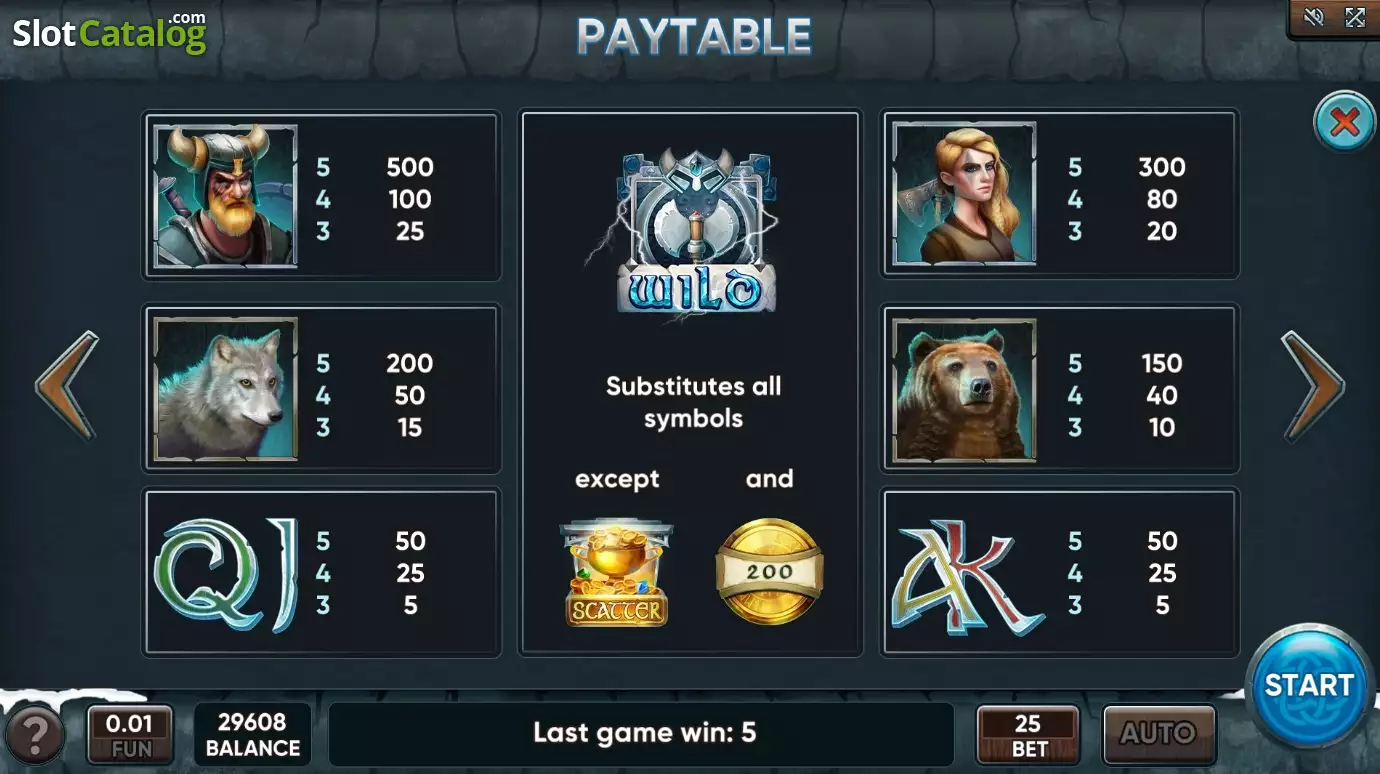Toggle AUTO spin button
The image size is (1380, 774).
tap(1159, 734)
